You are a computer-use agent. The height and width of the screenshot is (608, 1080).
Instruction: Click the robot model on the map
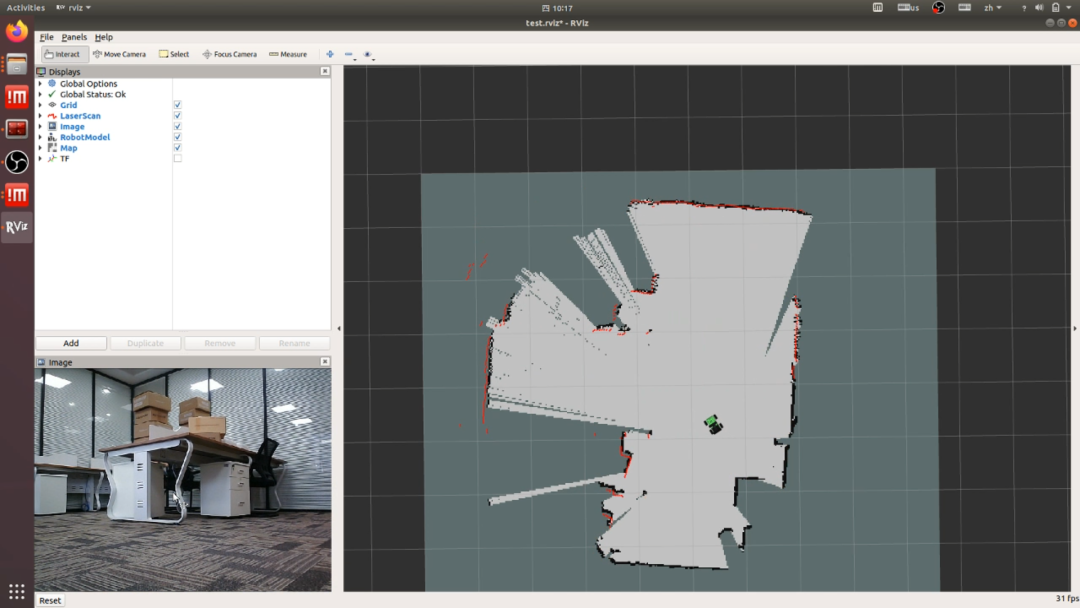coord(714,424)
